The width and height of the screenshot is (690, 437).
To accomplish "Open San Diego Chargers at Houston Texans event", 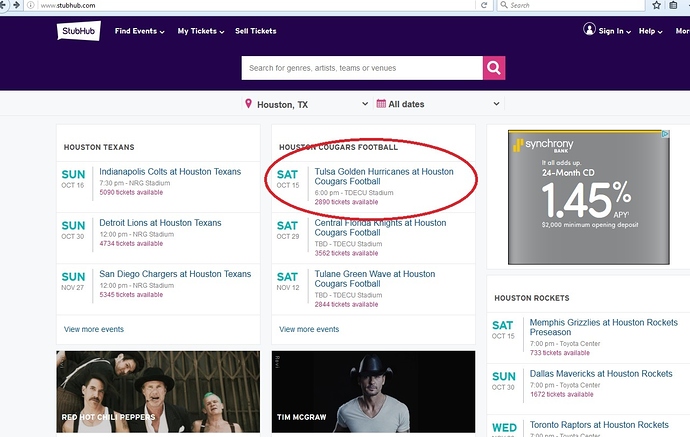I will pyautogui.click(x=175, y=274).
